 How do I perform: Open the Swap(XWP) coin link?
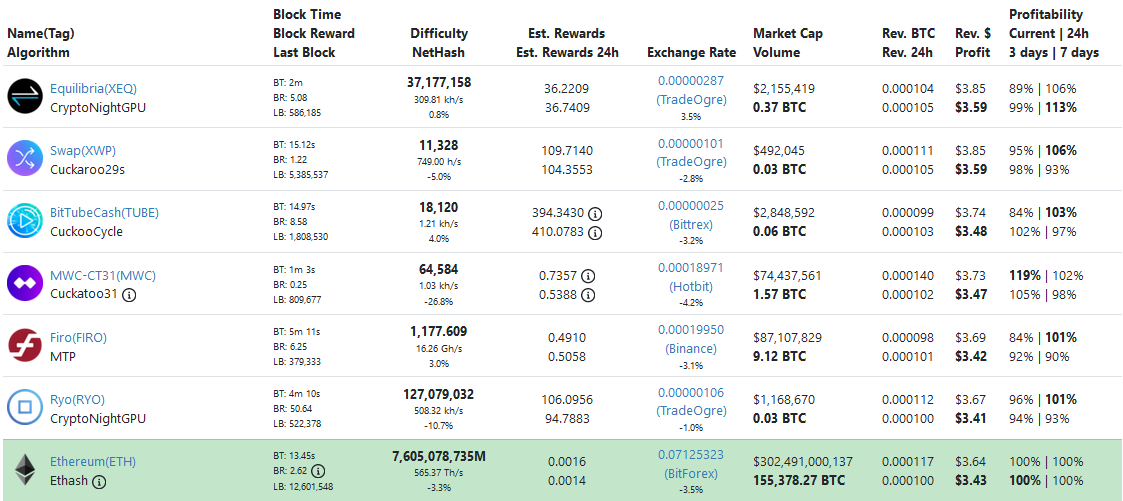click(x=82, y=151)
